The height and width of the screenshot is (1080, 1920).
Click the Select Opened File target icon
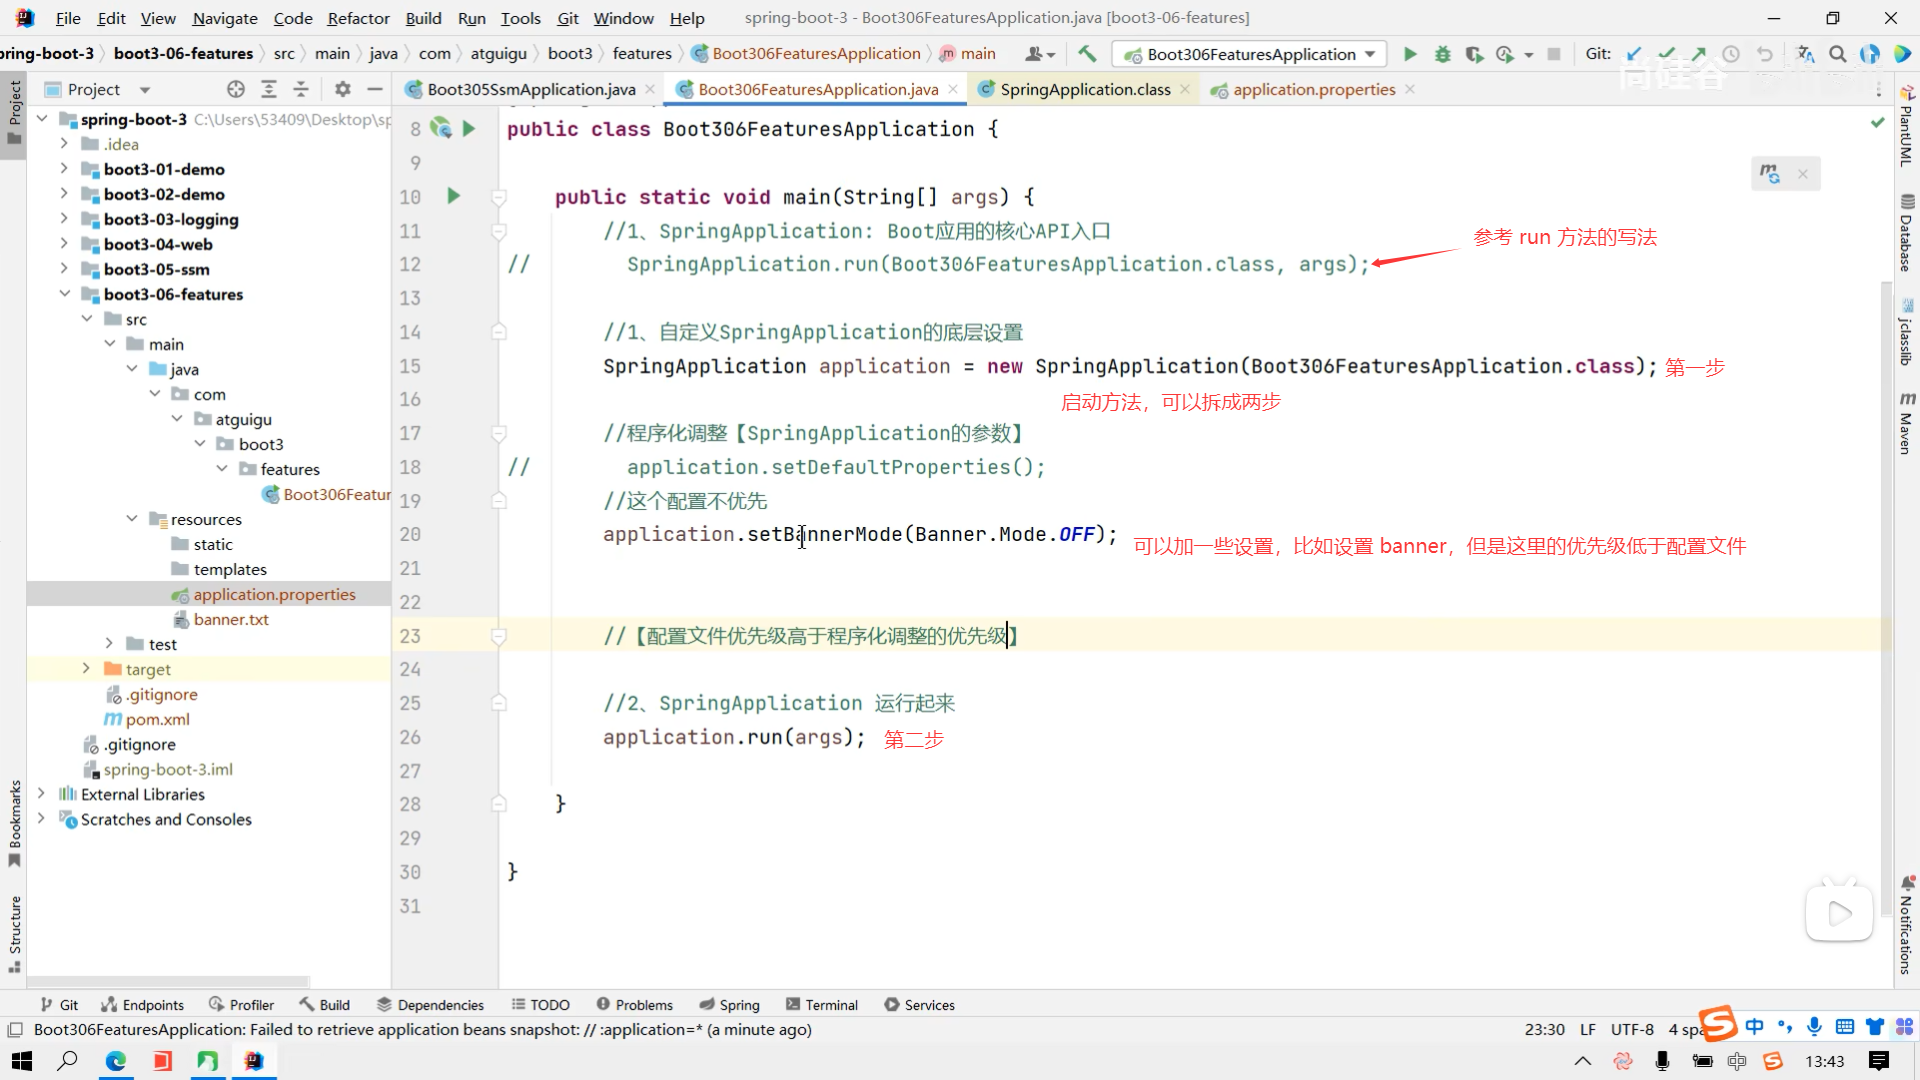click(x=236, y=89)
